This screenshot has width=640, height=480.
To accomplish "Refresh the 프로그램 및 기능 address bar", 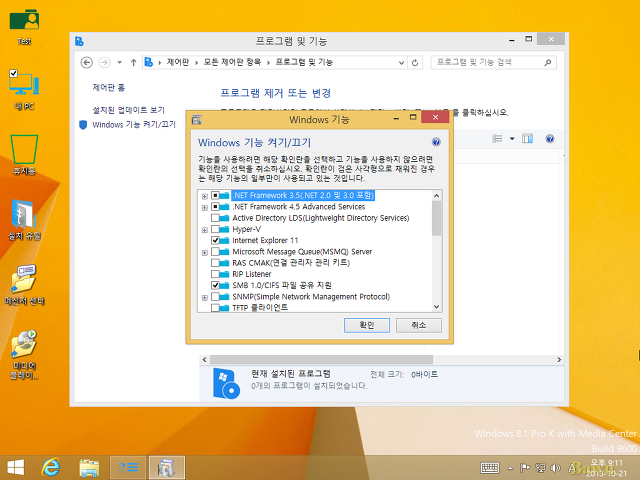I will [x=415, y=62].
